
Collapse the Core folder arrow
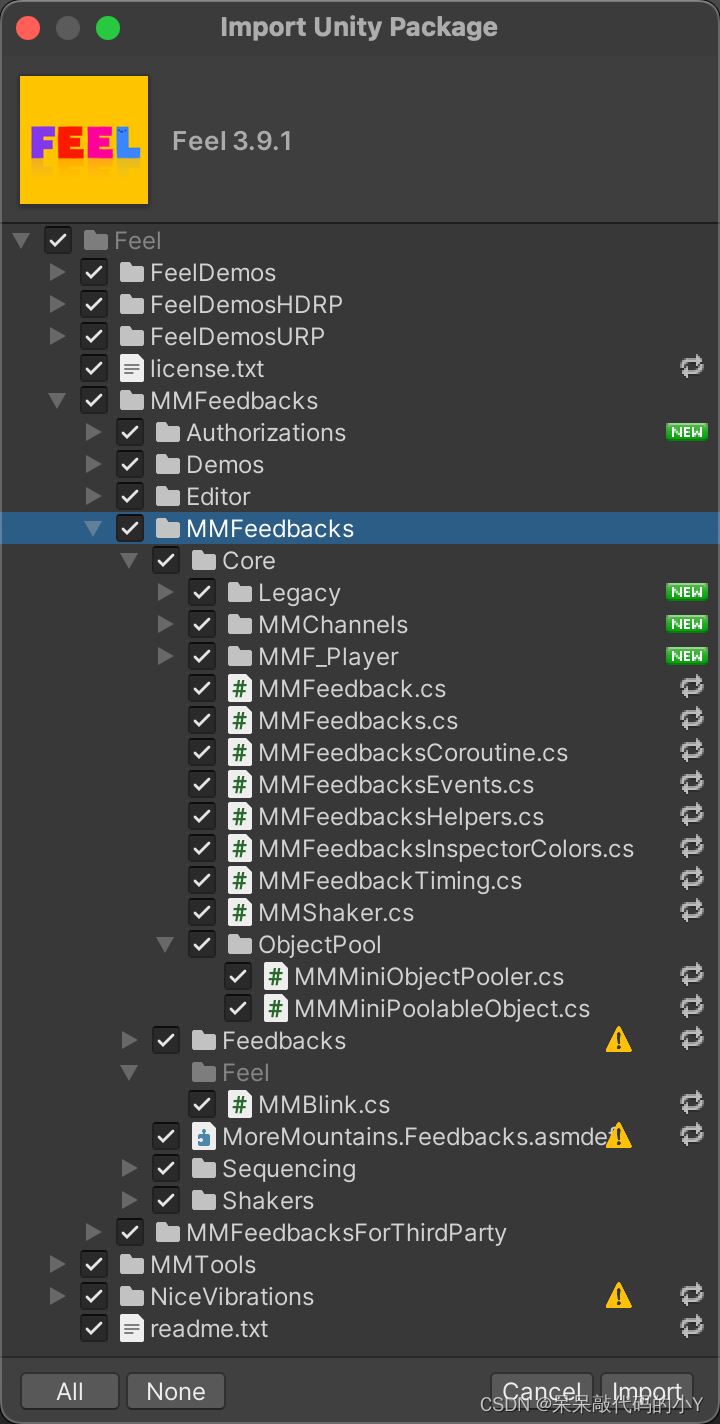[129, 561]
